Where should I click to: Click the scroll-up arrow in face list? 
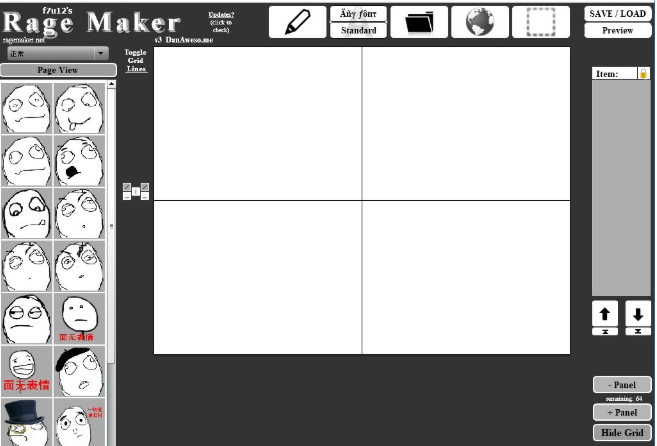click(x=111, y=84)
